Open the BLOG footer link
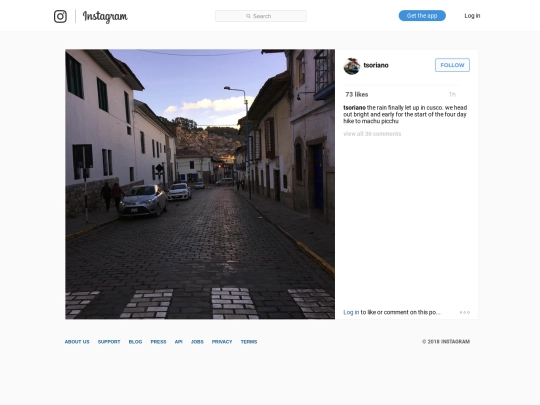This screenshot has height=405, width=540. pos(135,342)
